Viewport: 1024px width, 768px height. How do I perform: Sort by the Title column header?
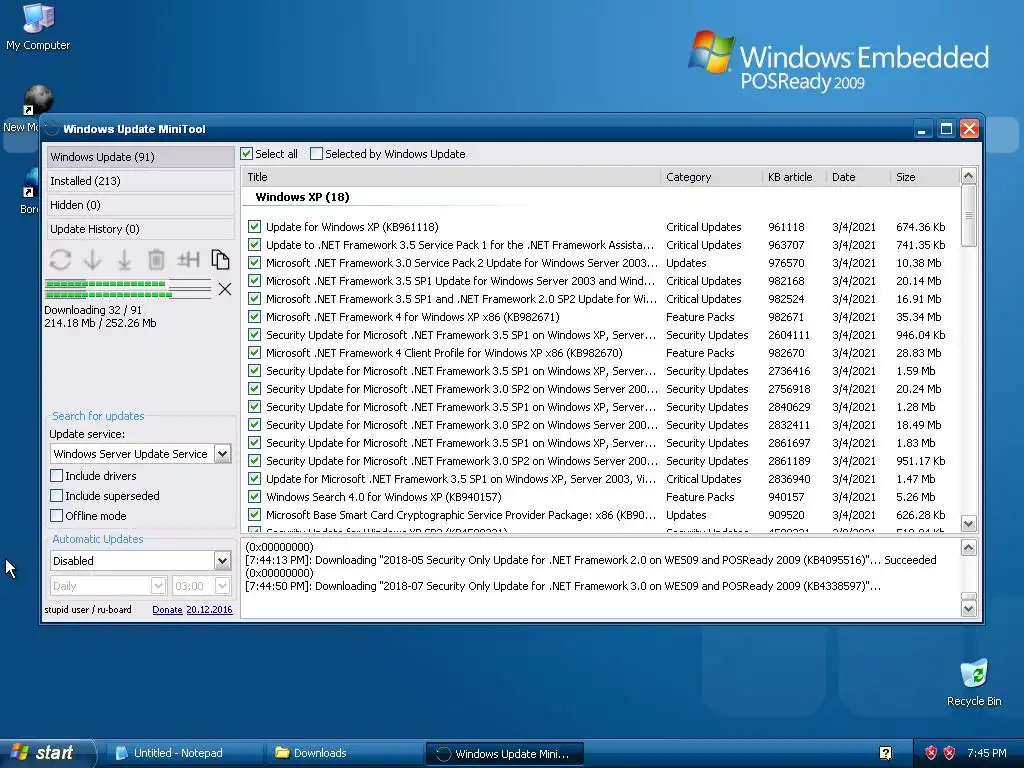point(451,177)
